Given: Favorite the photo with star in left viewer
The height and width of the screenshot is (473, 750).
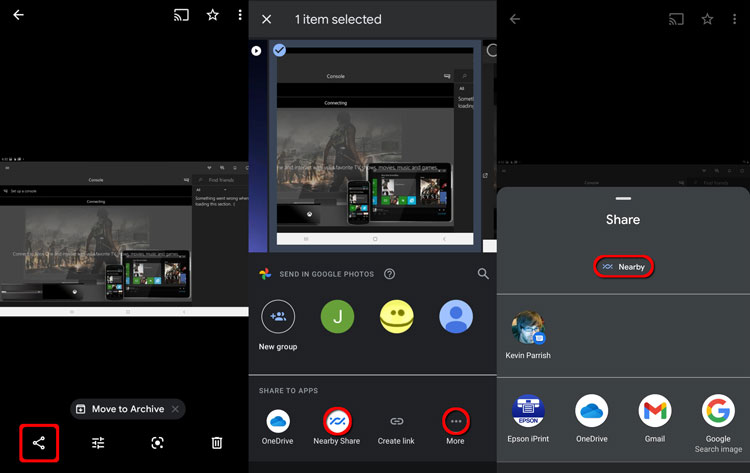Looking at the screenshot, I should 212,15.
